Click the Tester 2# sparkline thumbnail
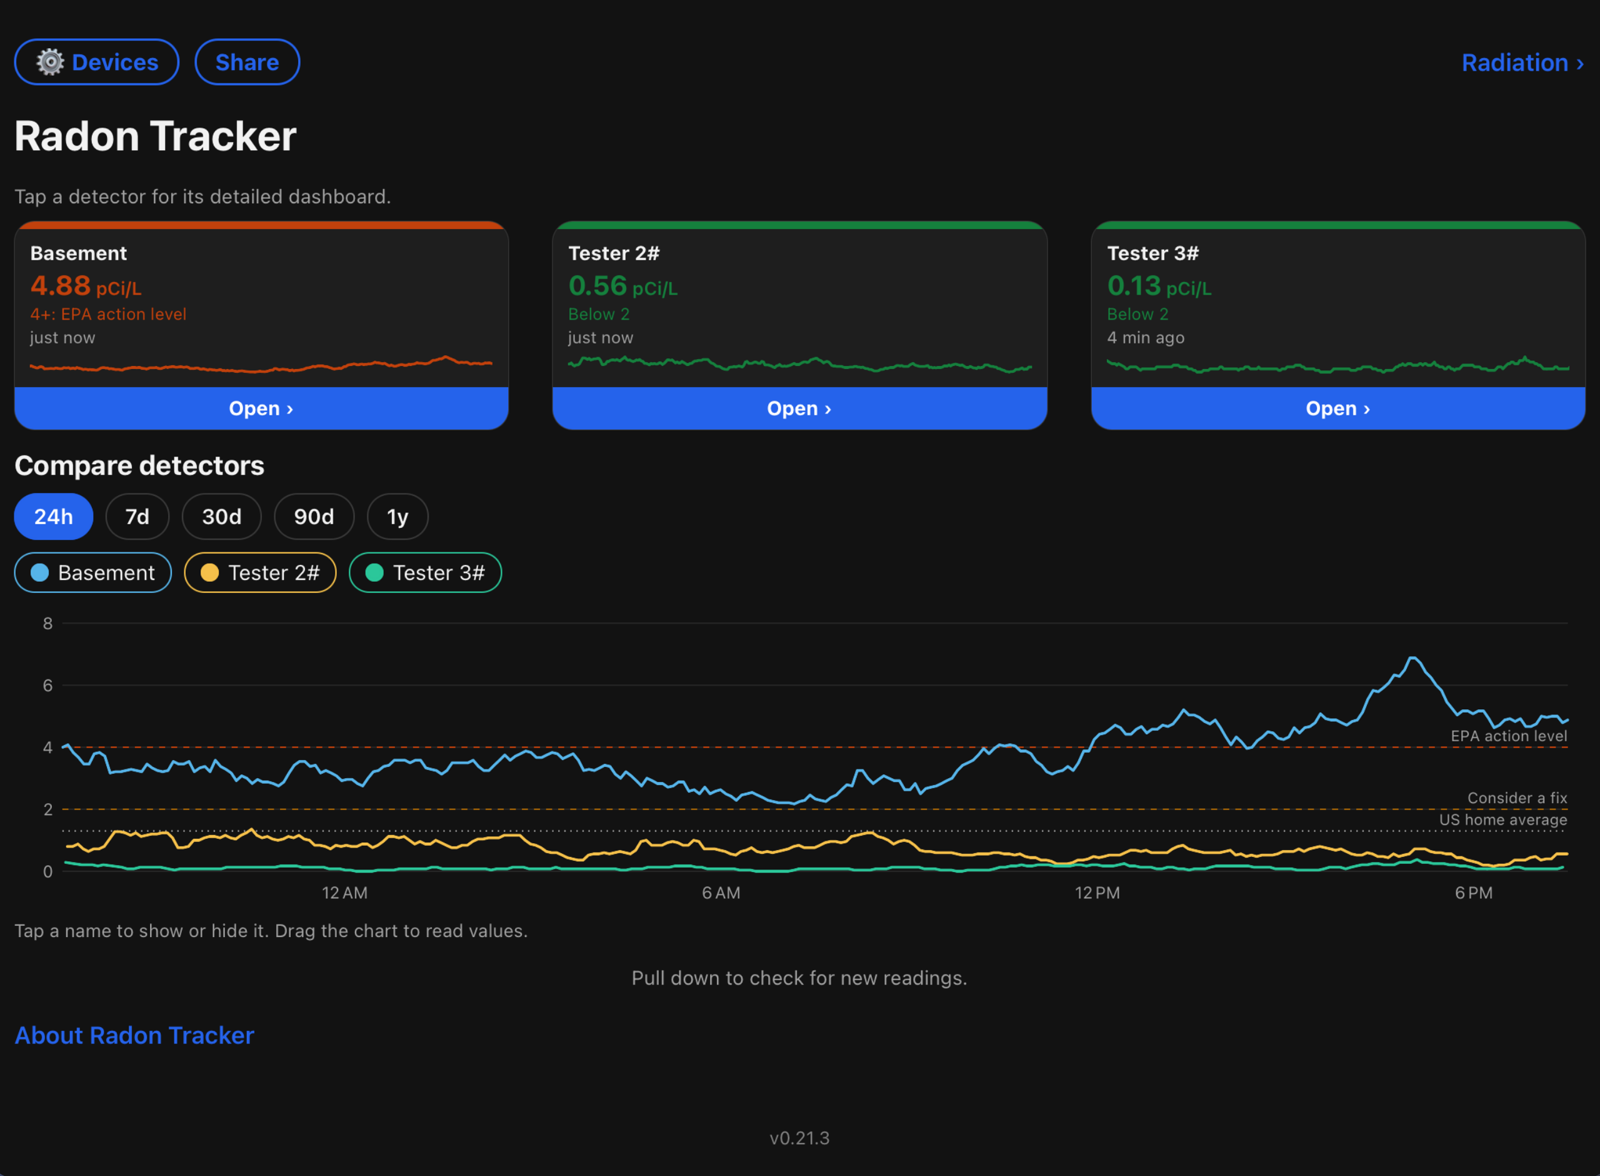This screenshot has height=1176, width=1600. click(799, 365)
